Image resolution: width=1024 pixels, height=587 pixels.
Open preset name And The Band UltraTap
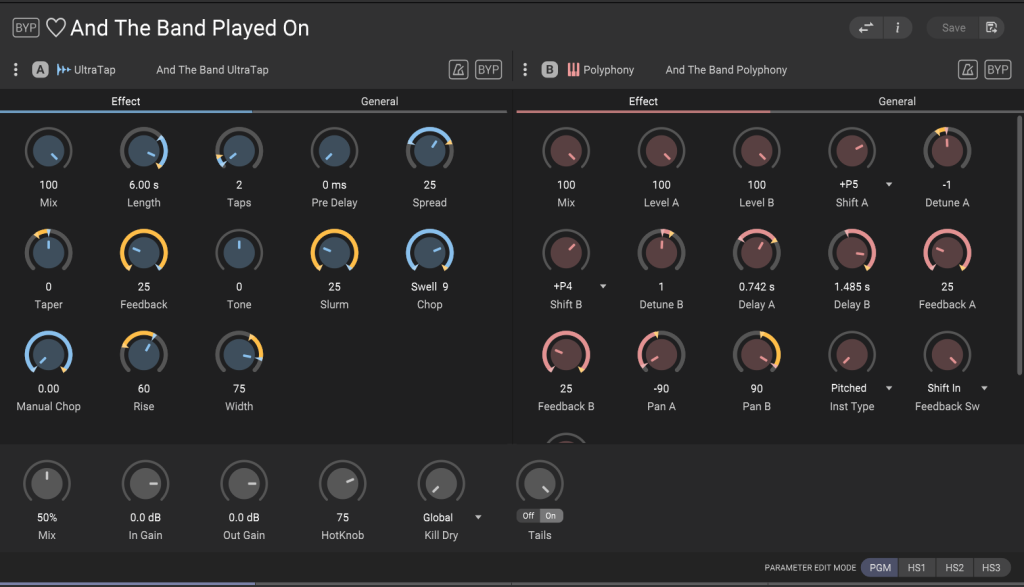click(212, 70)
